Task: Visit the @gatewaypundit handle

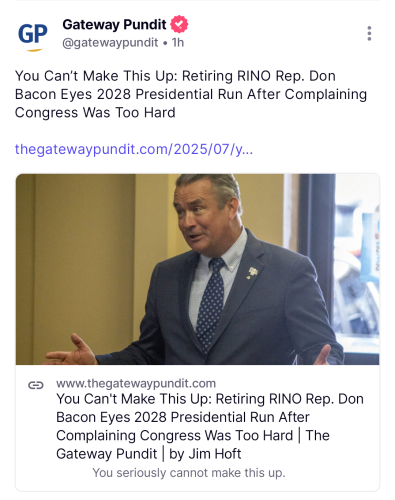Action: [x=110, y=43]
